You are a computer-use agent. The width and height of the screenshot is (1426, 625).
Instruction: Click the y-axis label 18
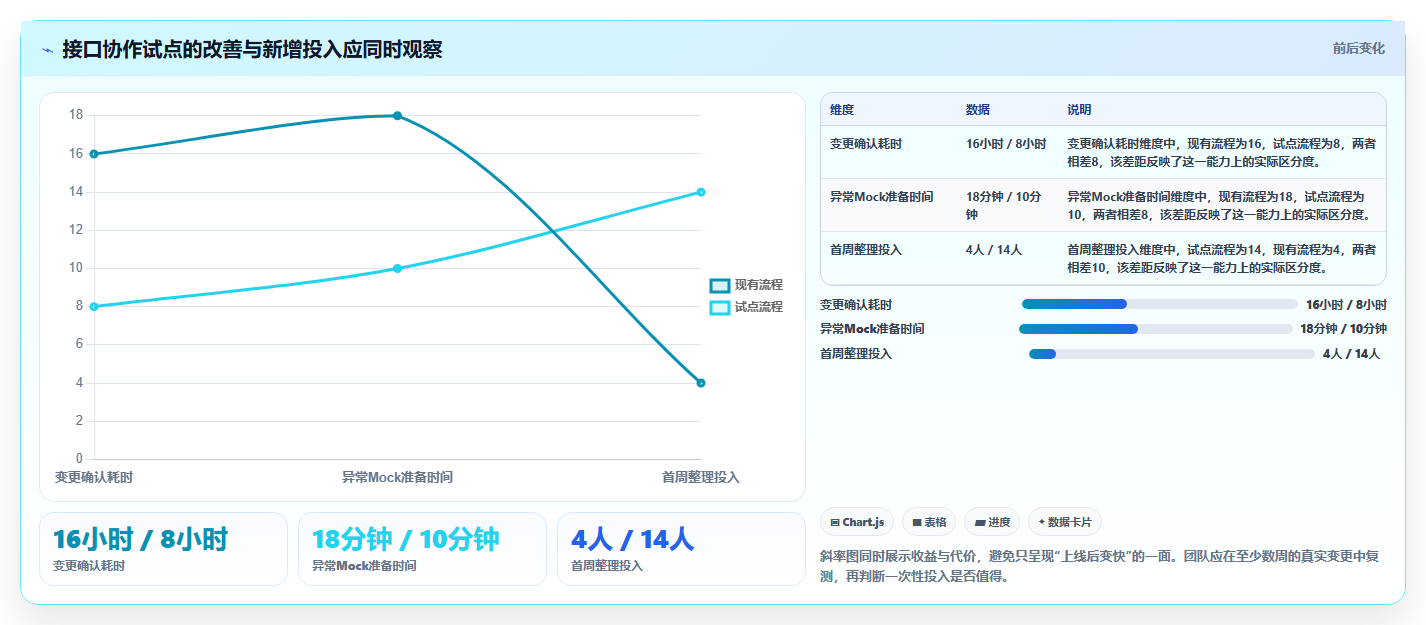[x=76, y=115]
